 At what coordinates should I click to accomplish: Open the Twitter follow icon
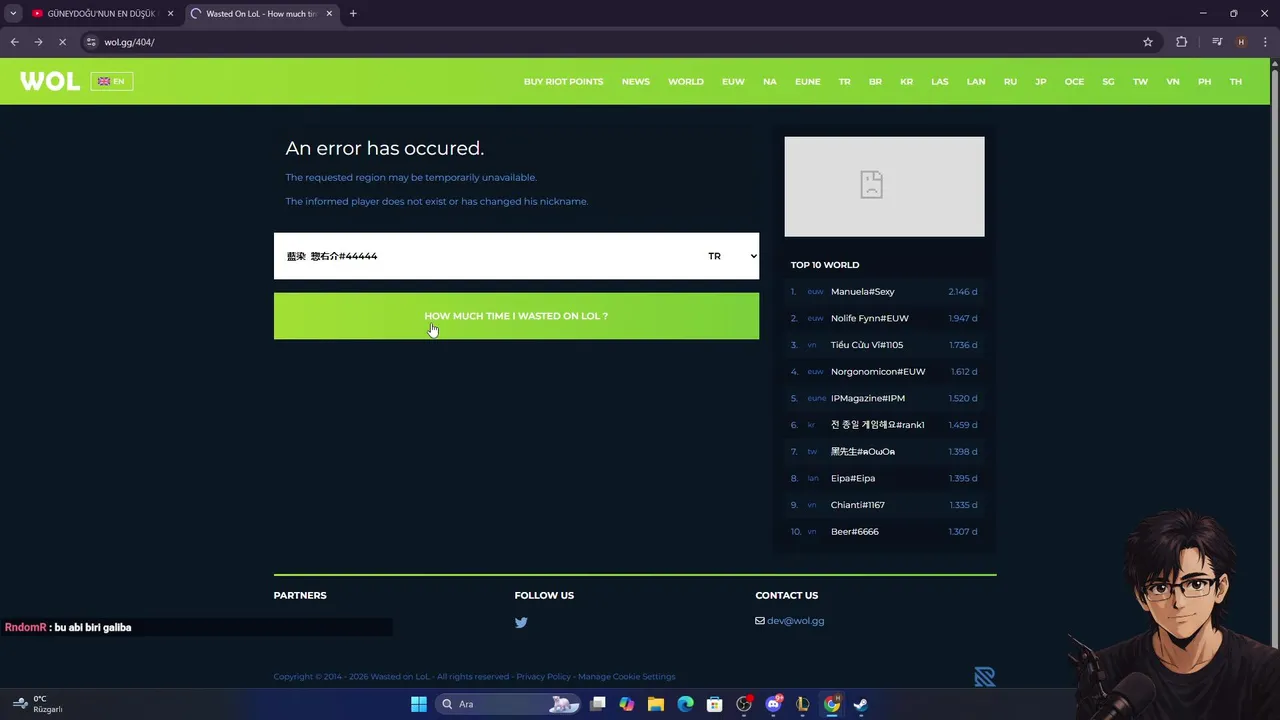[x=521, y=622]
